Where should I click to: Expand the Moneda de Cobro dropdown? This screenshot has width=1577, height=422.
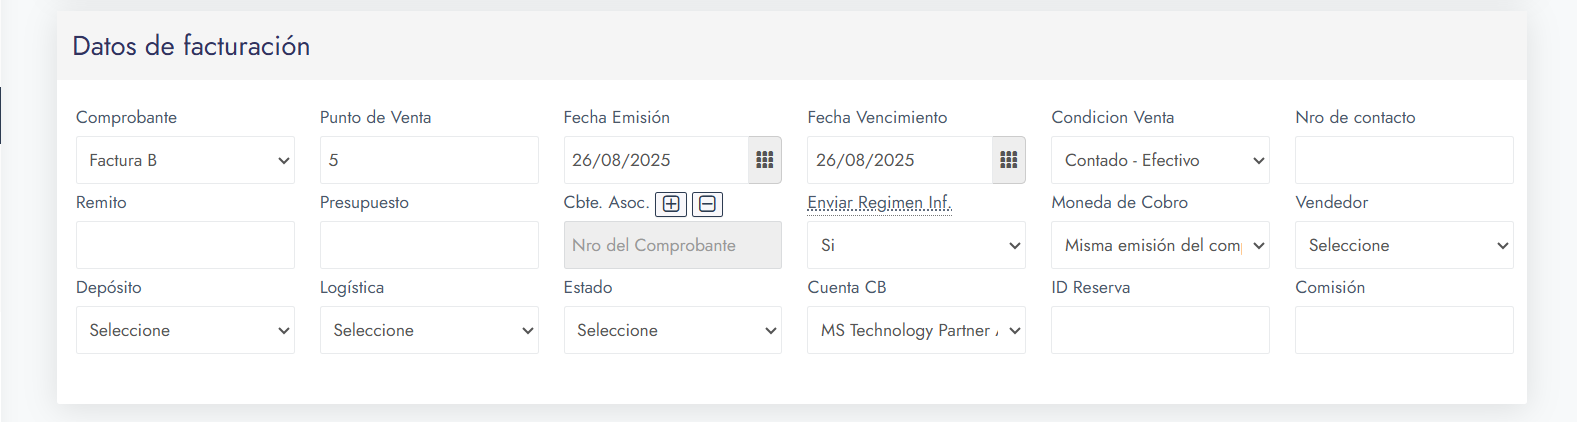(x=1160, y=245)
